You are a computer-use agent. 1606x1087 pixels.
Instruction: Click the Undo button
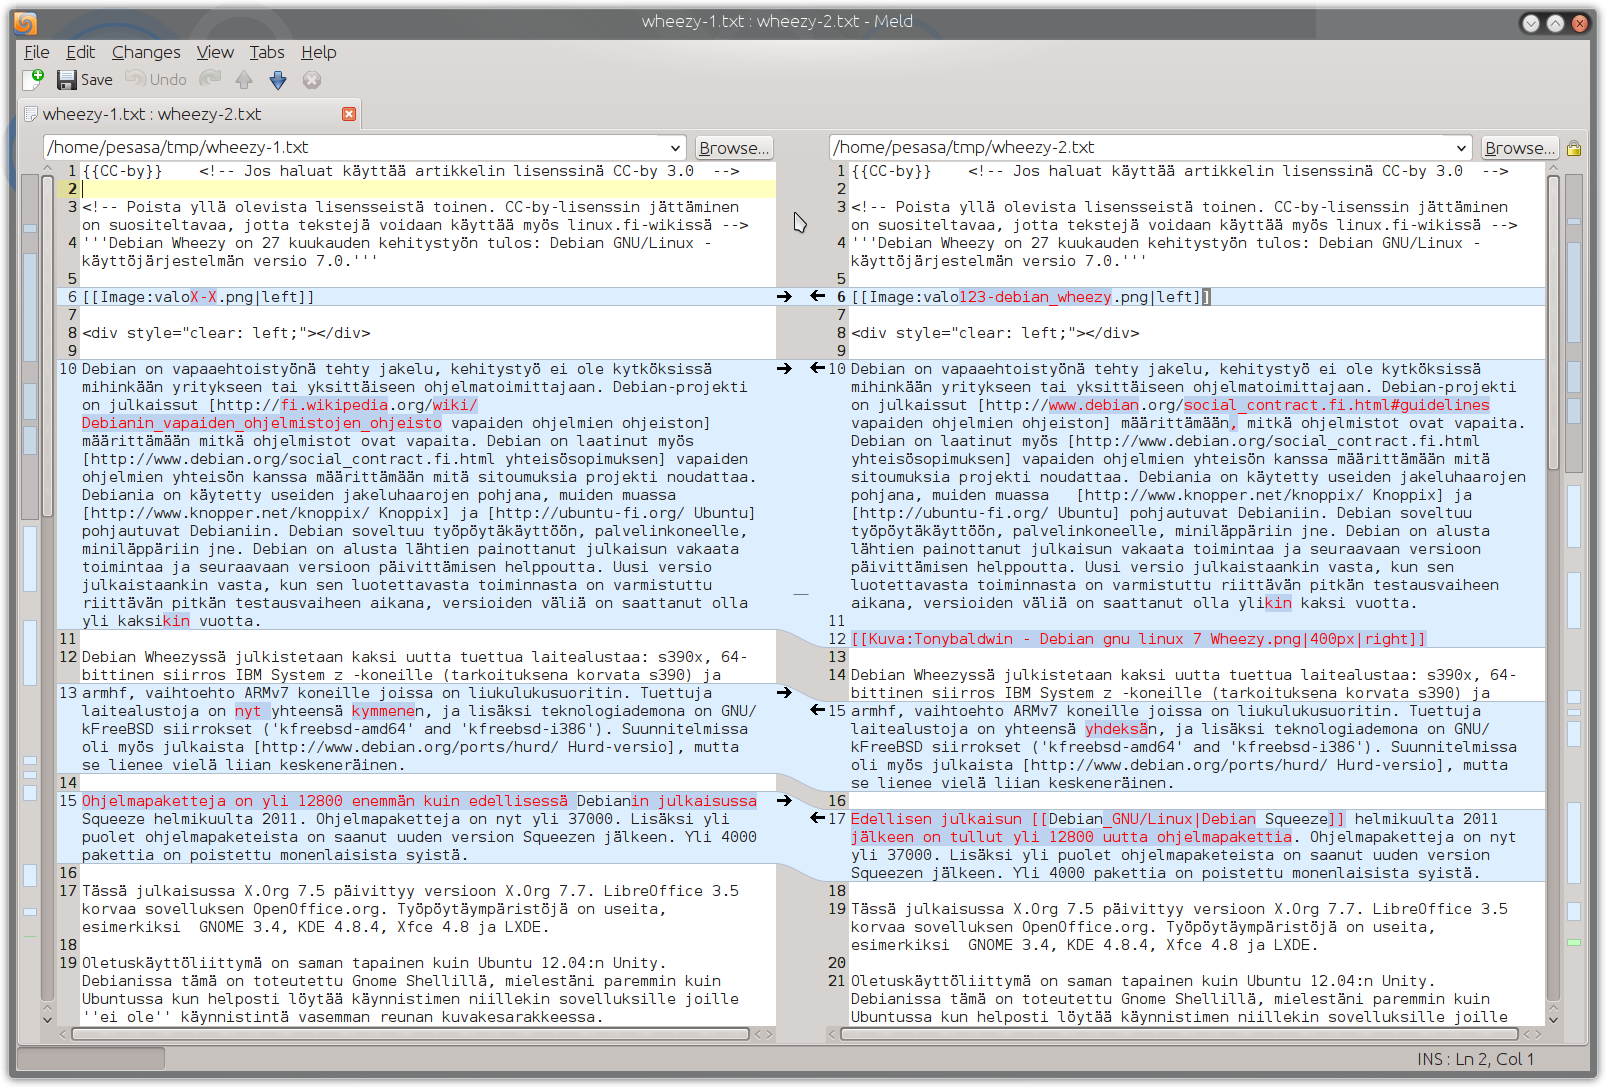tap(157, 80)
